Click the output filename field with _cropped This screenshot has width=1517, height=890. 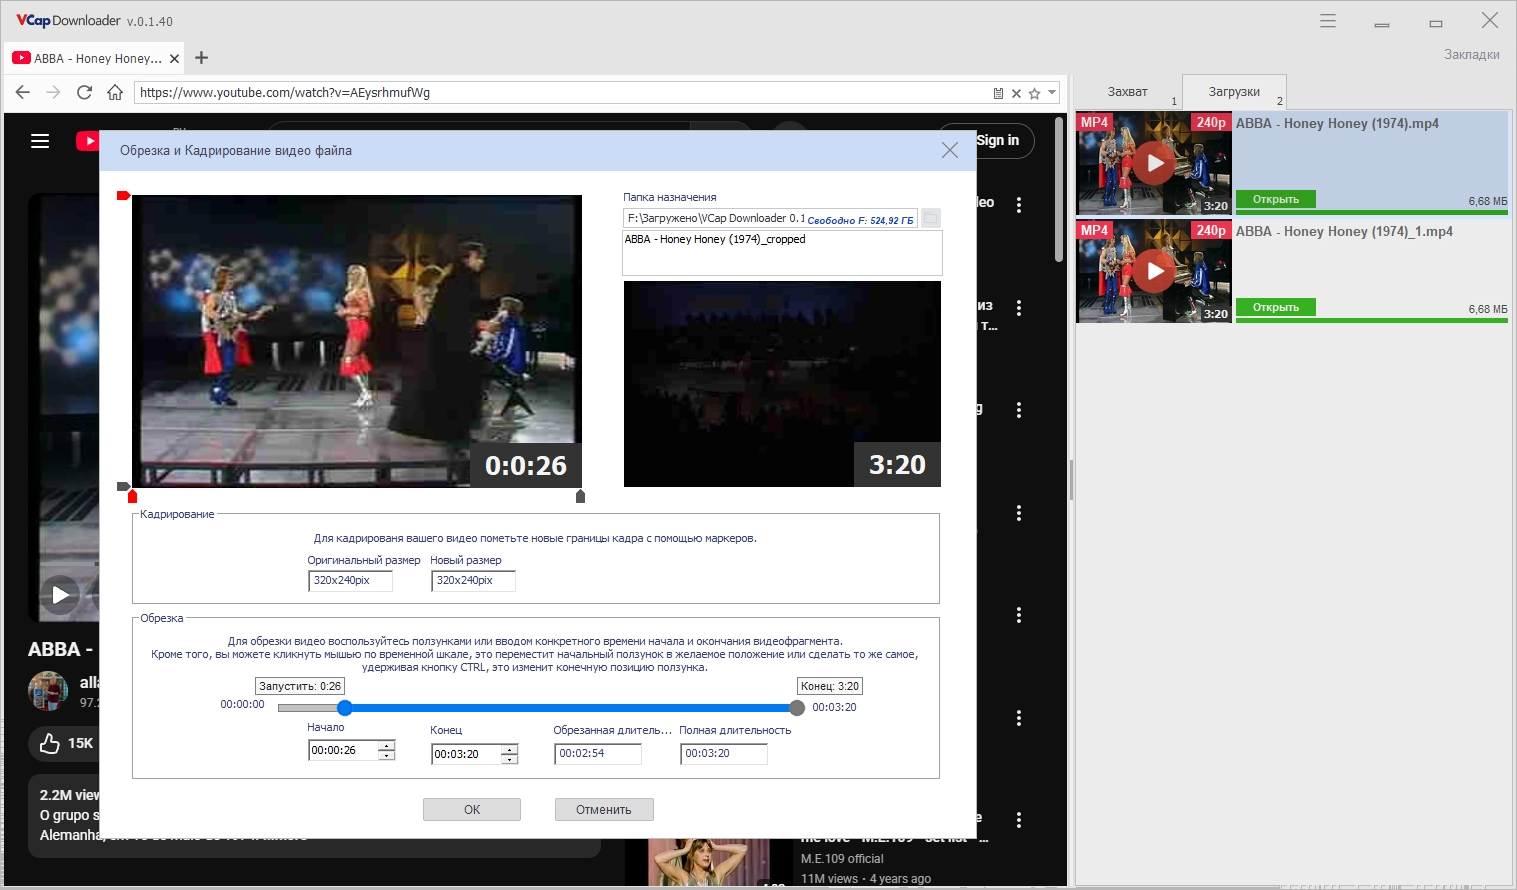pos(782,253)
